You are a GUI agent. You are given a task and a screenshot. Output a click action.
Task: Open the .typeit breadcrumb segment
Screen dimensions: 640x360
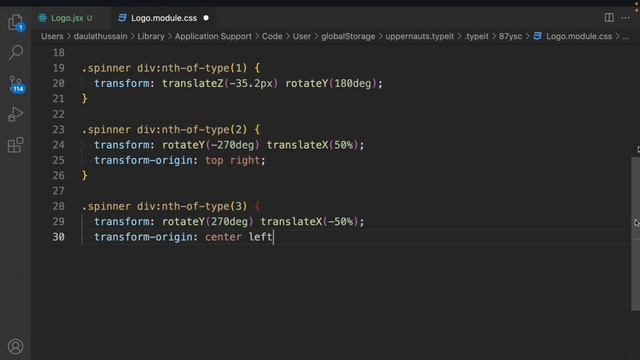click(476, 36)
